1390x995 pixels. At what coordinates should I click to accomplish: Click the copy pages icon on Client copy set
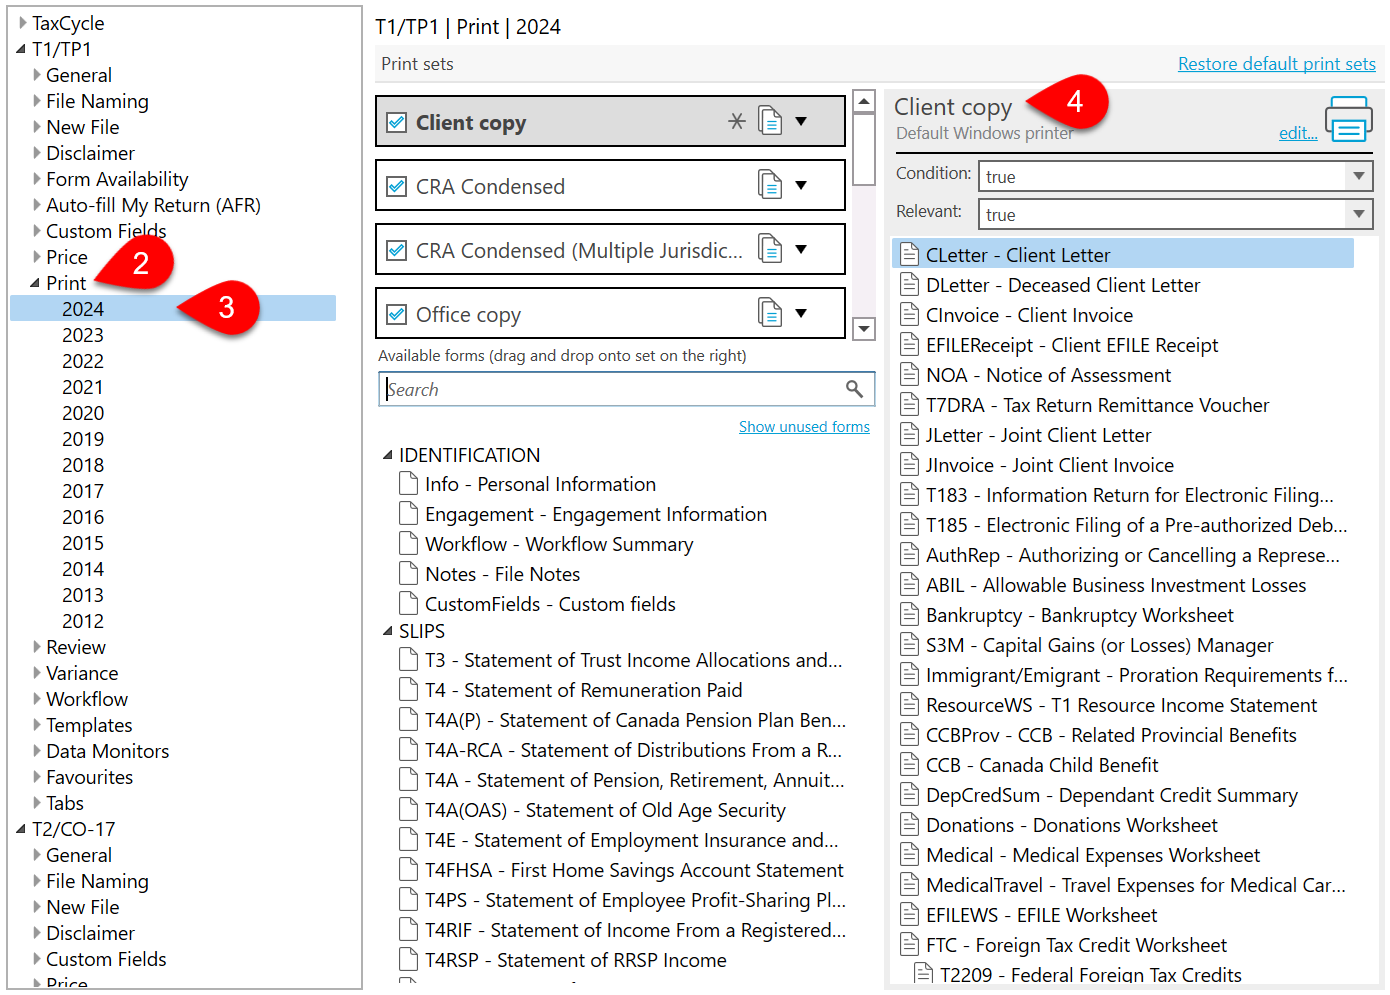(x=770, y=121)
